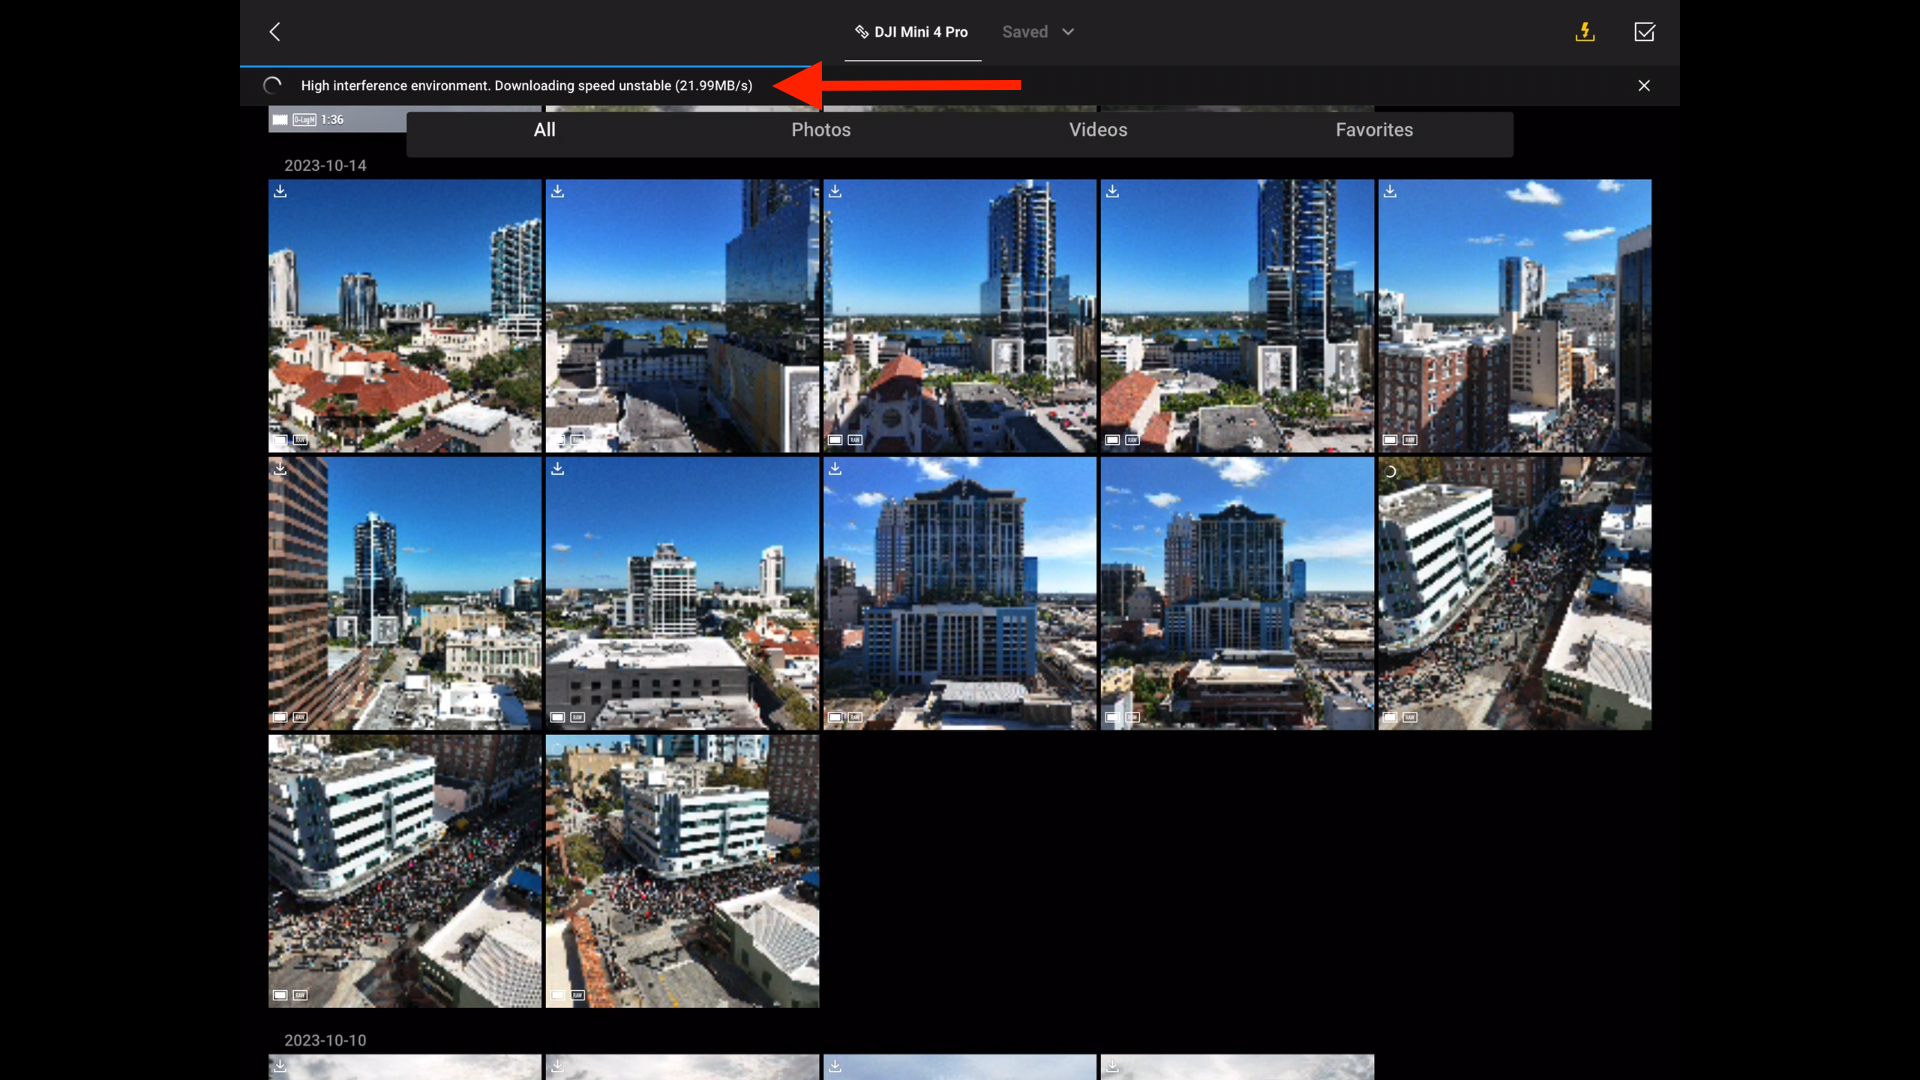Select the All filter tab

click(x=544, y=130)
